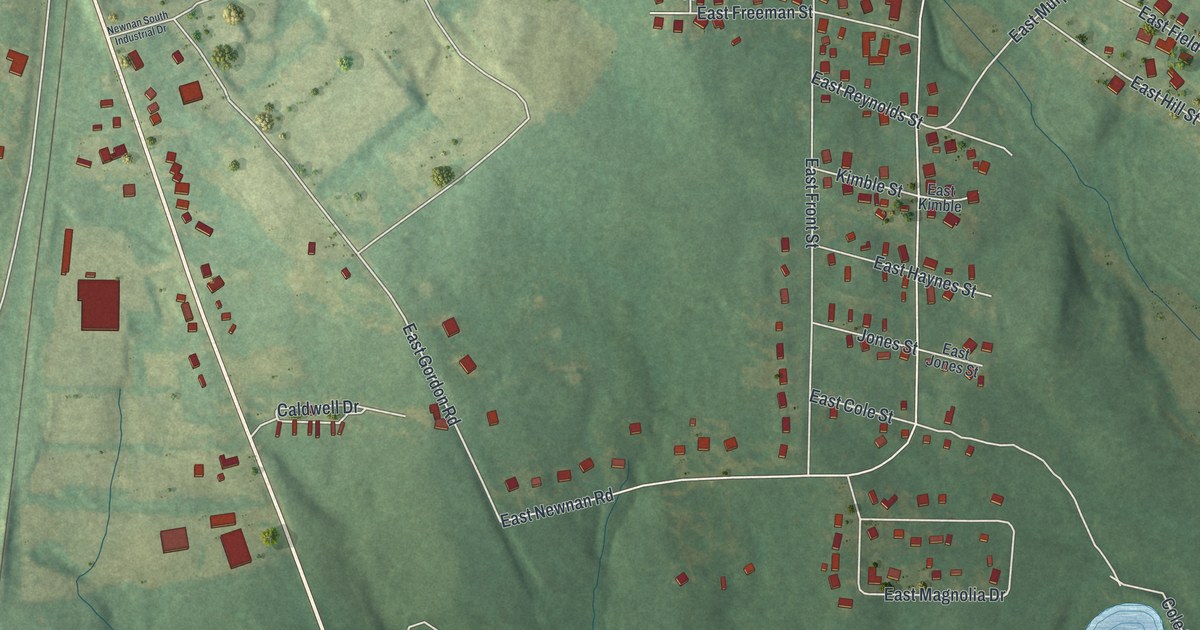Click the East Front St label
The height and width of the screenshot is (630, 1200).
tap(812, 202)
